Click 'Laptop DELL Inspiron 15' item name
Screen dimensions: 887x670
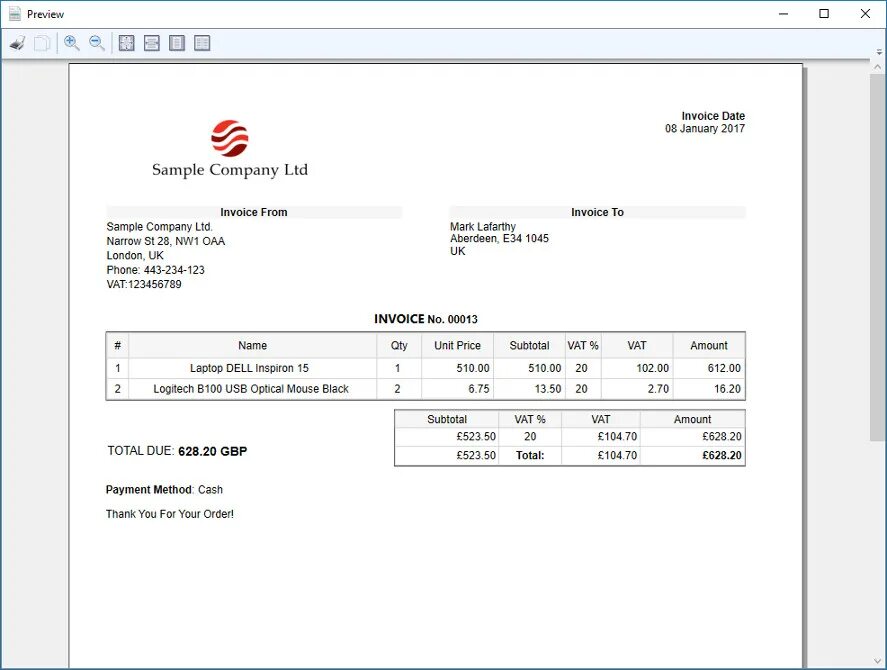point(249,368)
